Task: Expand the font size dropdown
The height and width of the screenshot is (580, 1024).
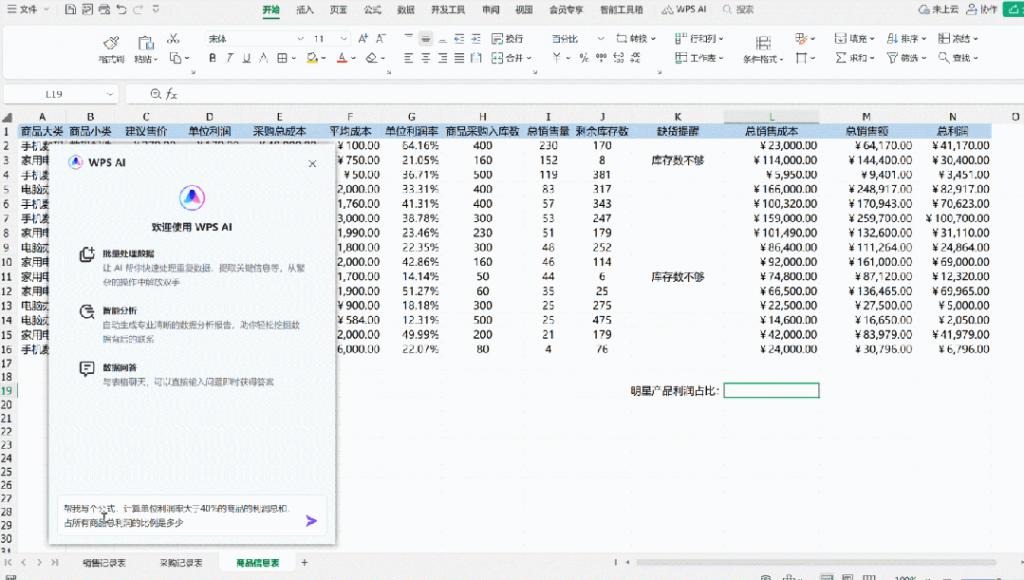Action: click(x=346, y=39)
